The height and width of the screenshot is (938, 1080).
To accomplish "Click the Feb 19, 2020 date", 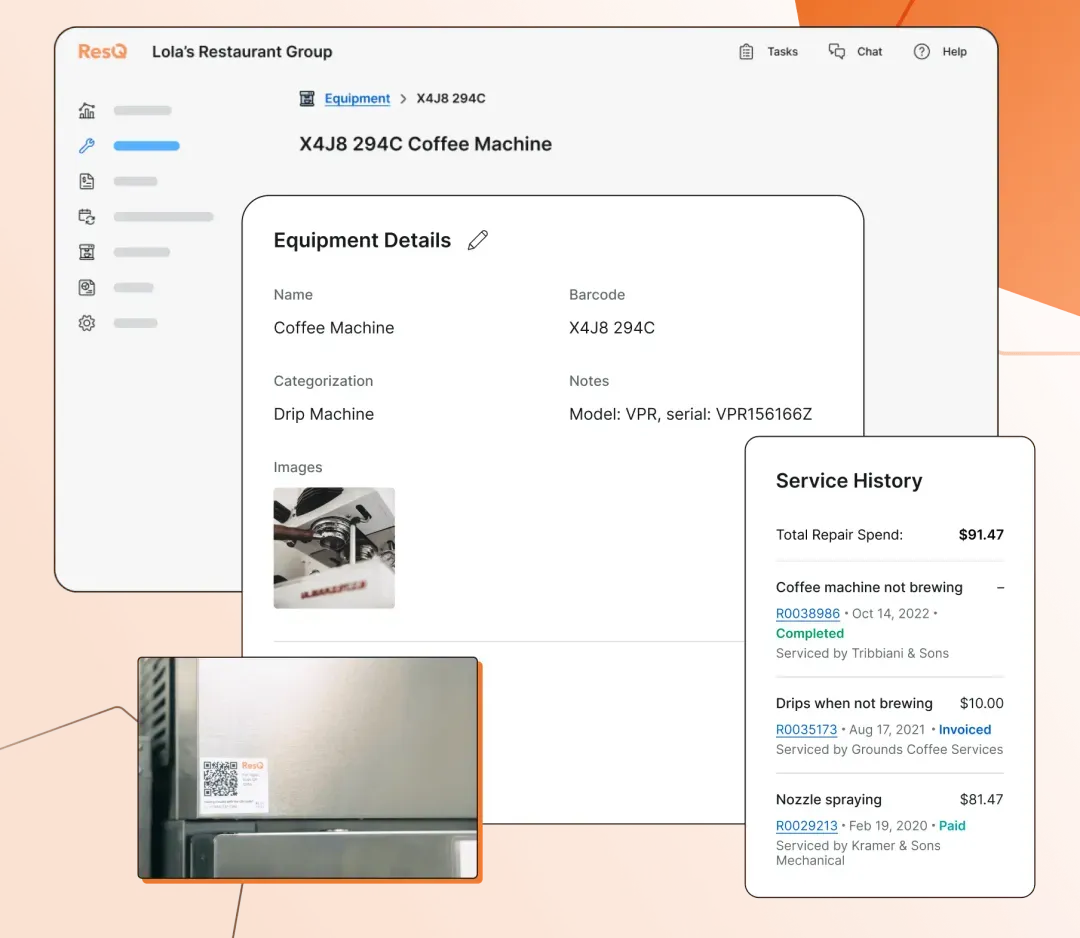I will click(x=888, y=826).
